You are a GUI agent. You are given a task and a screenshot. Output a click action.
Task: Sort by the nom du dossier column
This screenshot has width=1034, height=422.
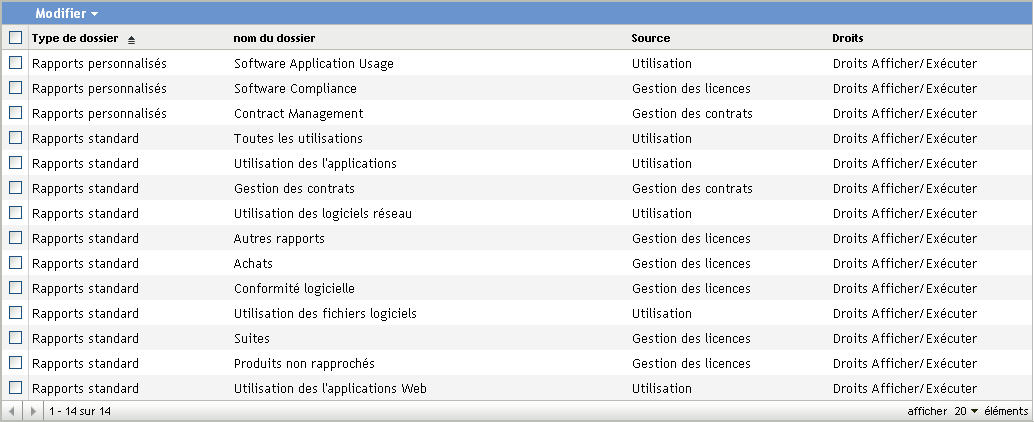[x=274, y=38]
